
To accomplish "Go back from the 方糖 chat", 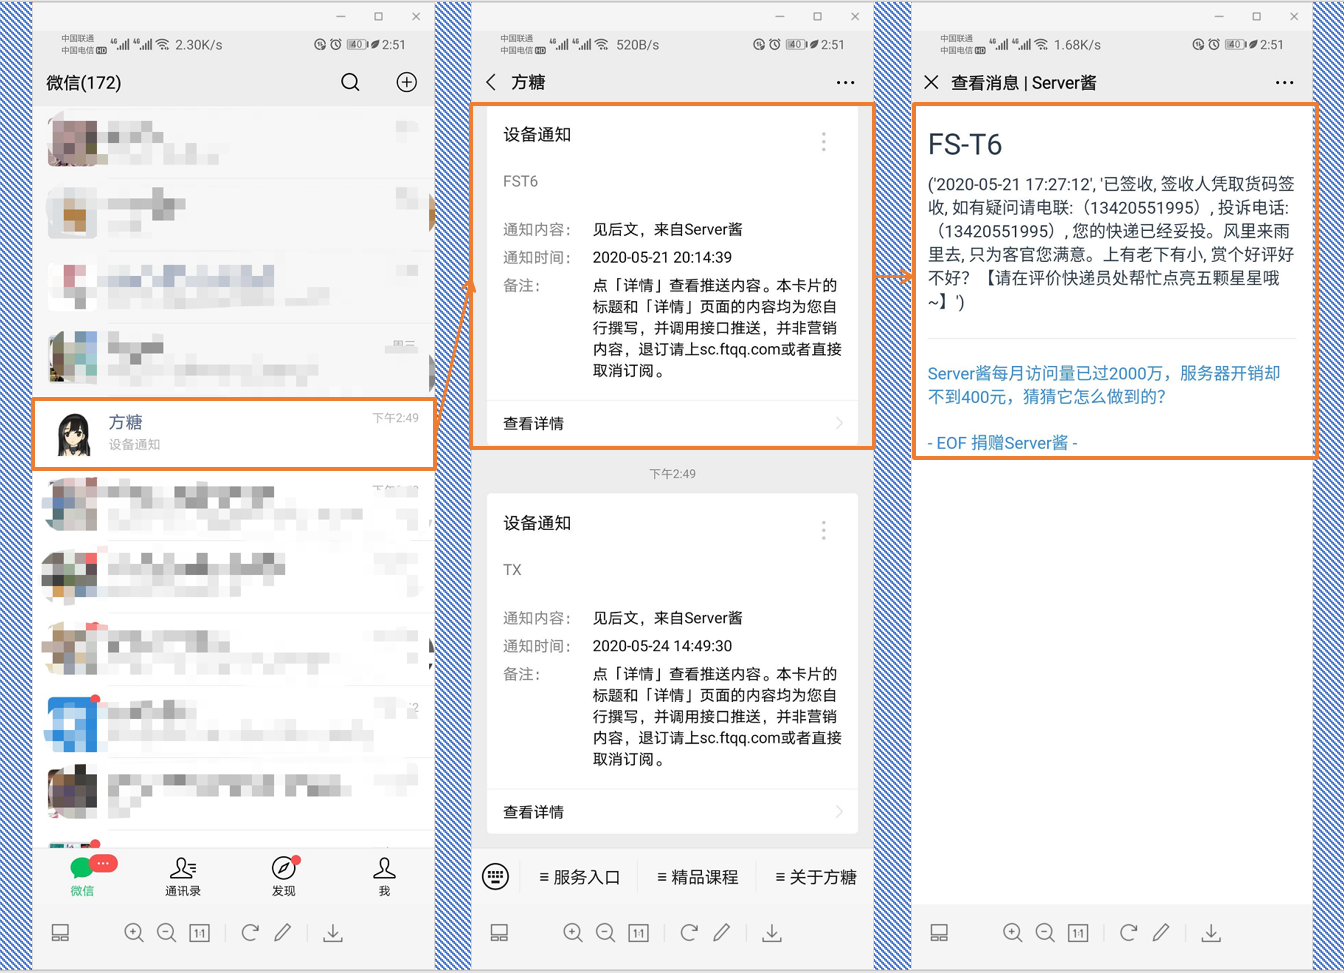I will [491, 82].
